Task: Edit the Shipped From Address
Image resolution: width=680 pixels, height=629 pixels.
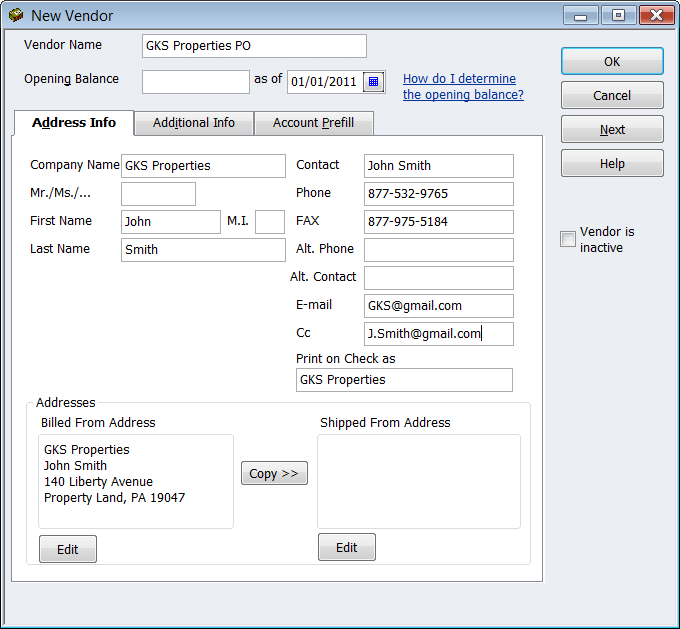Action: (x=346, y=548)
